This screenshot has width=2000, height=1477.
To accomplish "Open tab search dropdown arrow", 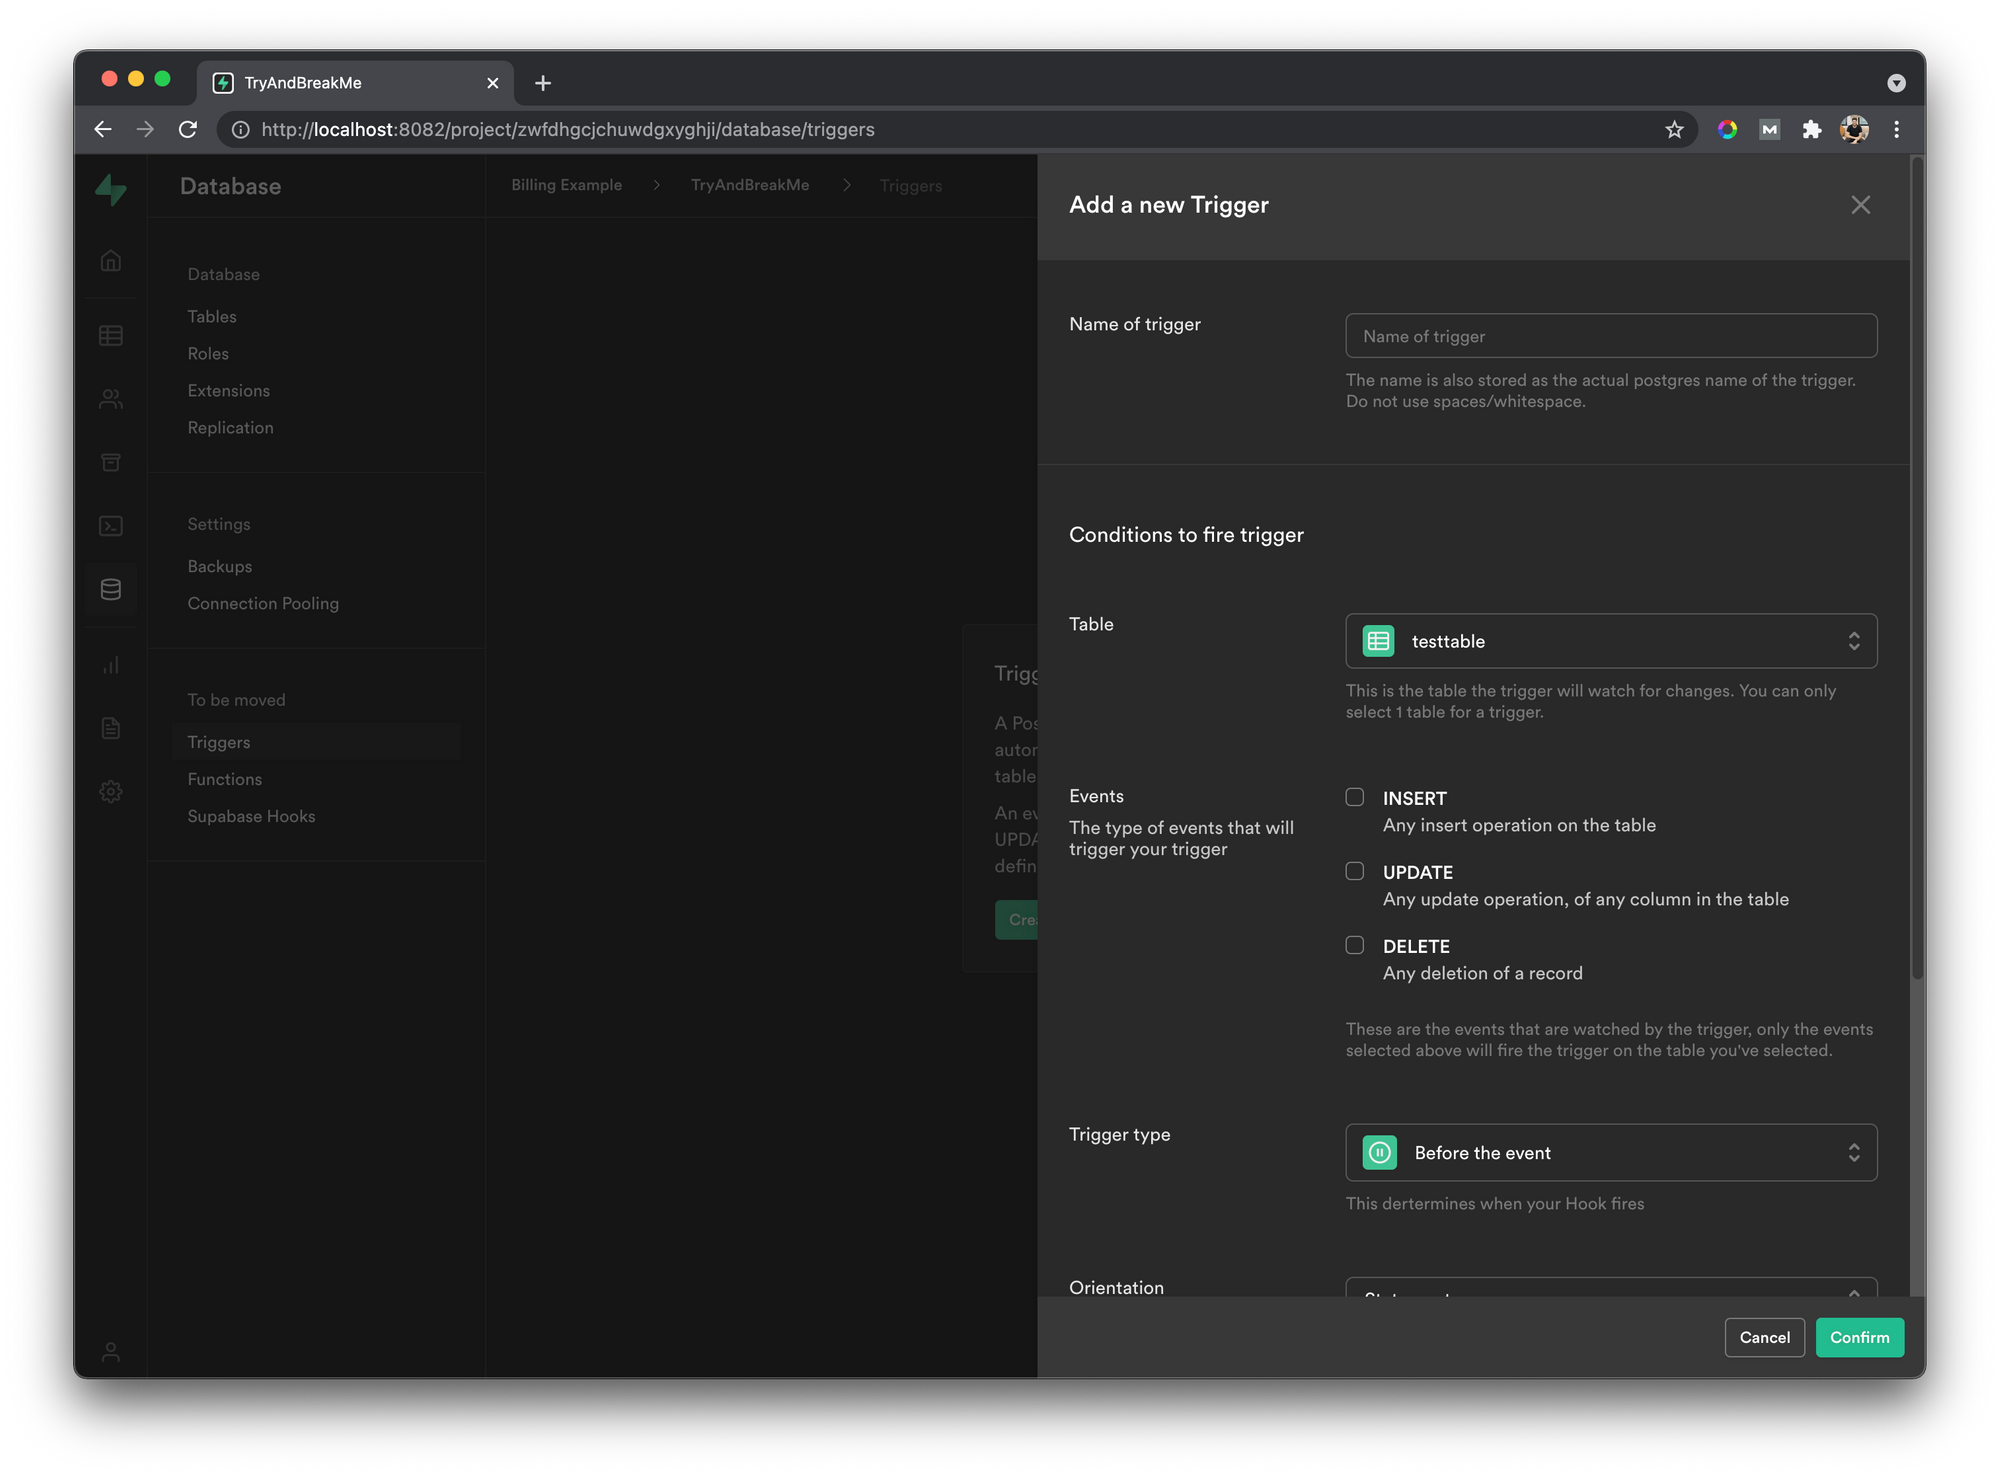I will 1896,83.
